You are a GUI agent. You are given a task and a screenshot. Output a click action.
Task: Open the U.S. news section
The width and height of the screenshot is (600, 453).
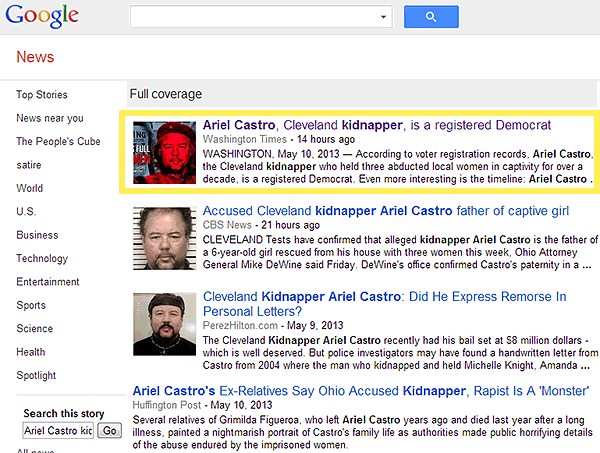(26, 212)
